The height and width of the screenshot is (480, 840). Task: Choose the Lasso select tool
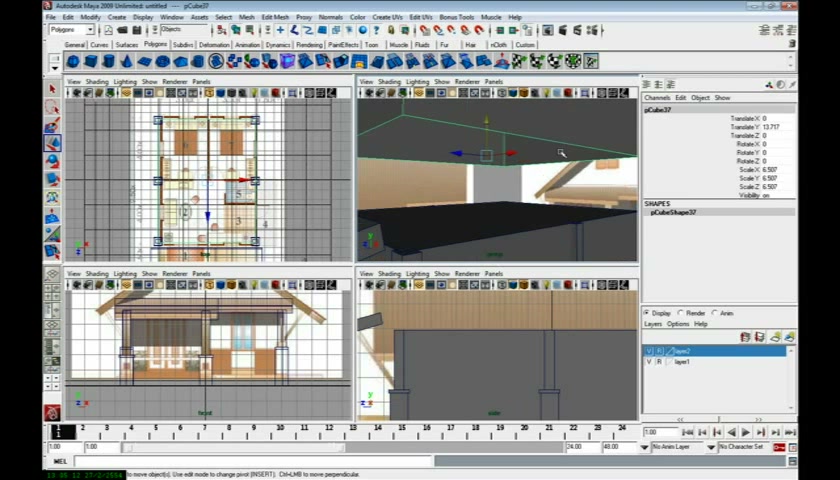[52, 107]
